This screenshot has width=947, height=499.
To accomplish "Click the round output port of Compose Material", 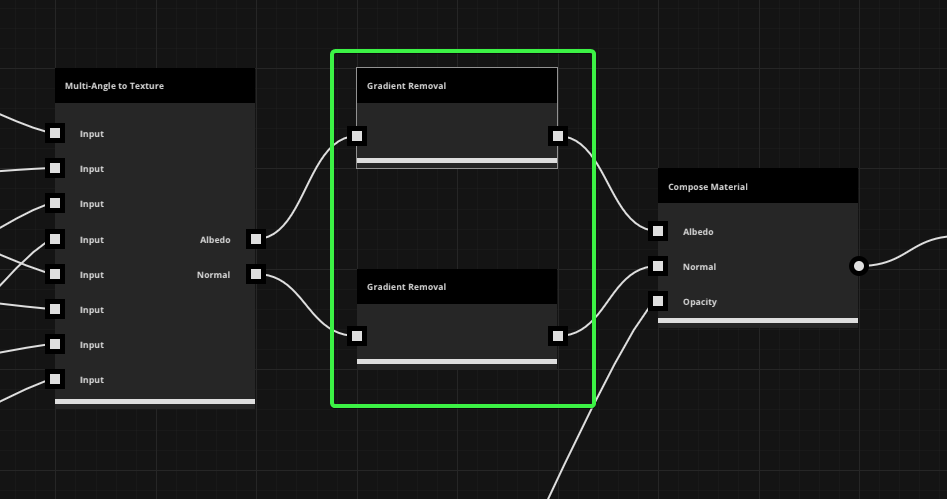I will (858, 266).
